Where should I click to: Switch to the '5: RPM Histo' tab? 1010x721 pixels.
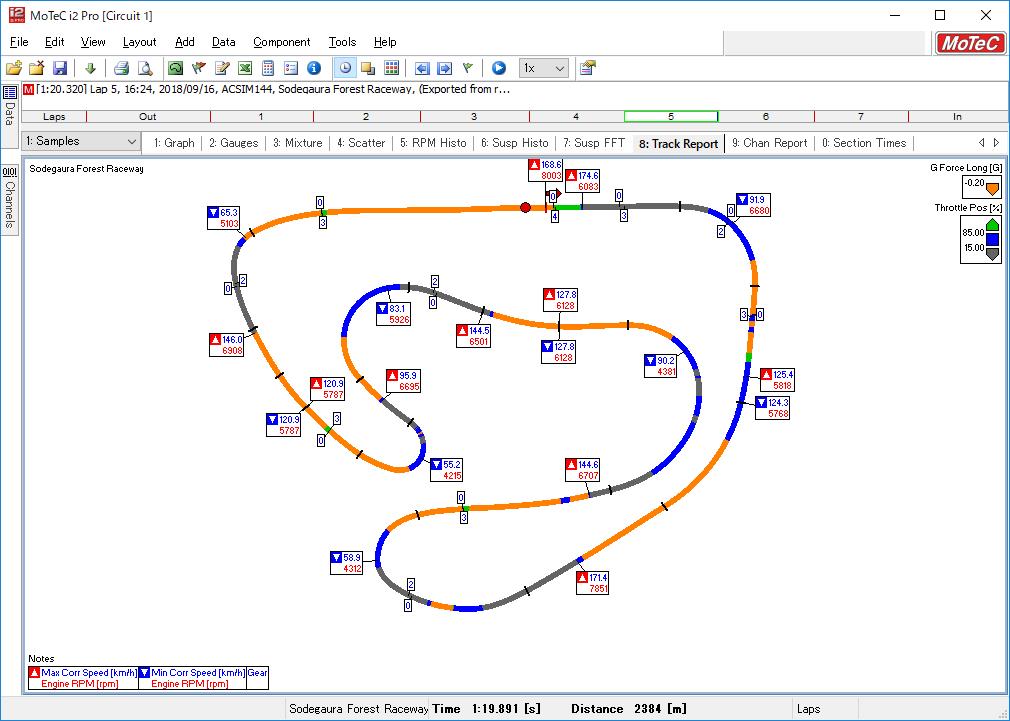coord(433,143)
